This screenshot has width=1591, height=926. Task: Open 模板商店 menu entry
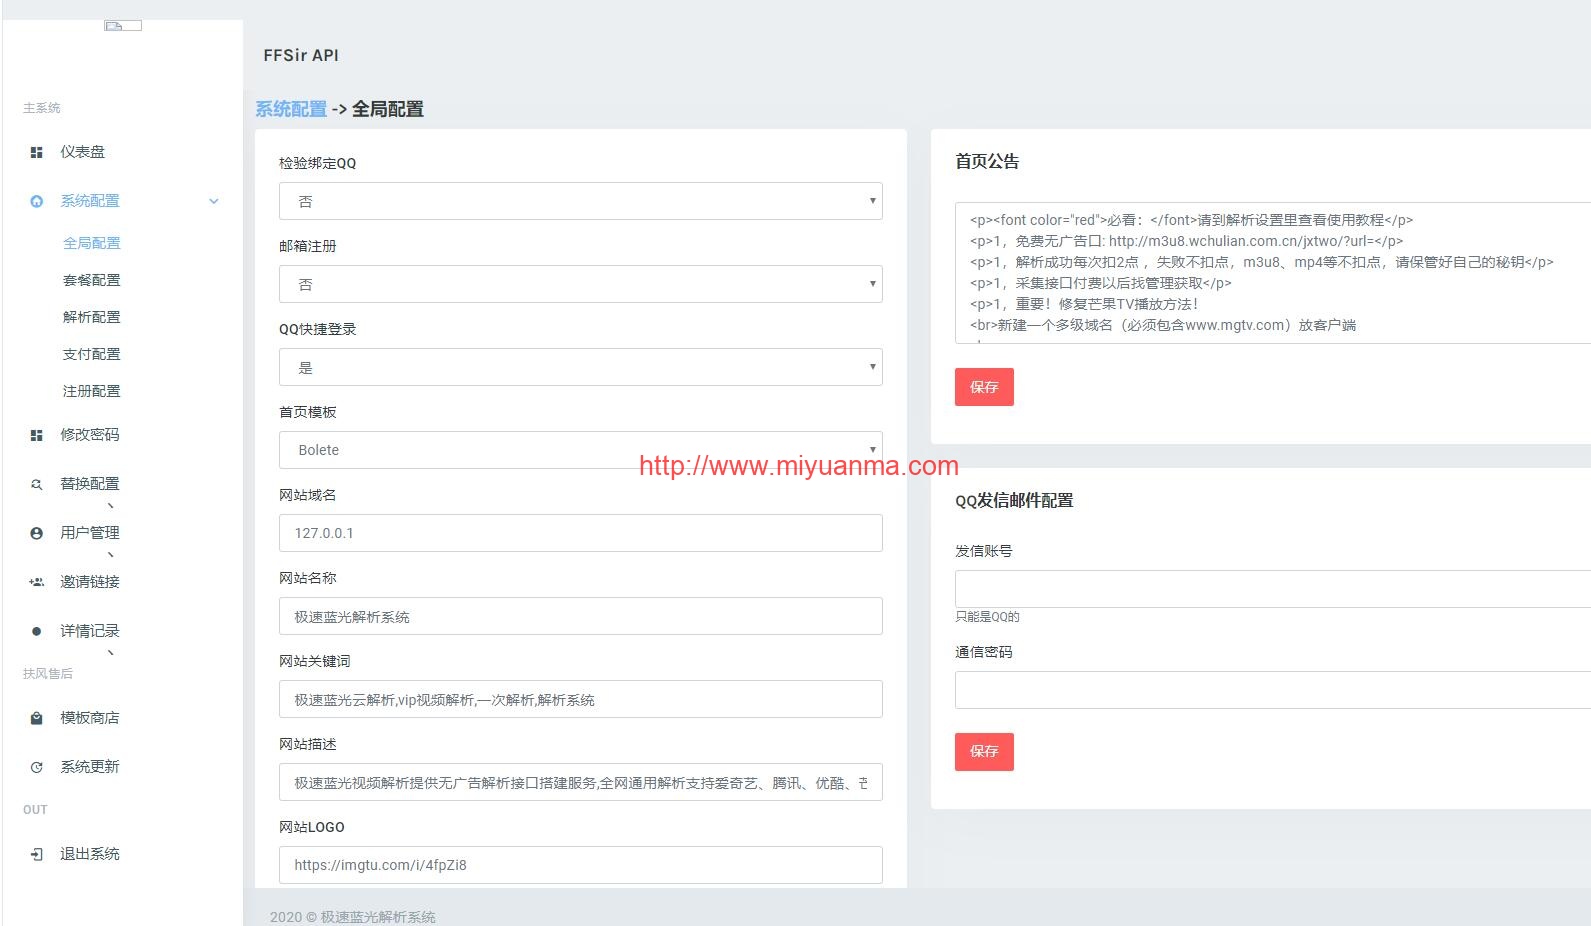[89, 718]
